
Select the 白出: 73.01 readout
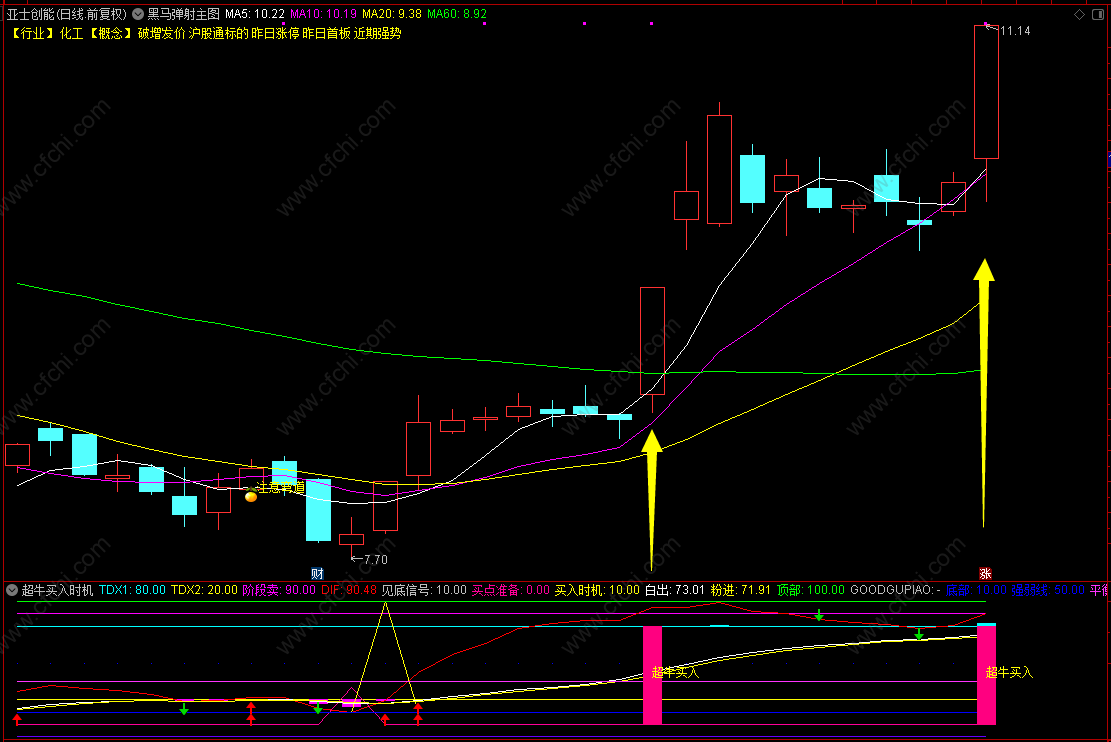click(x=675, y=590)
